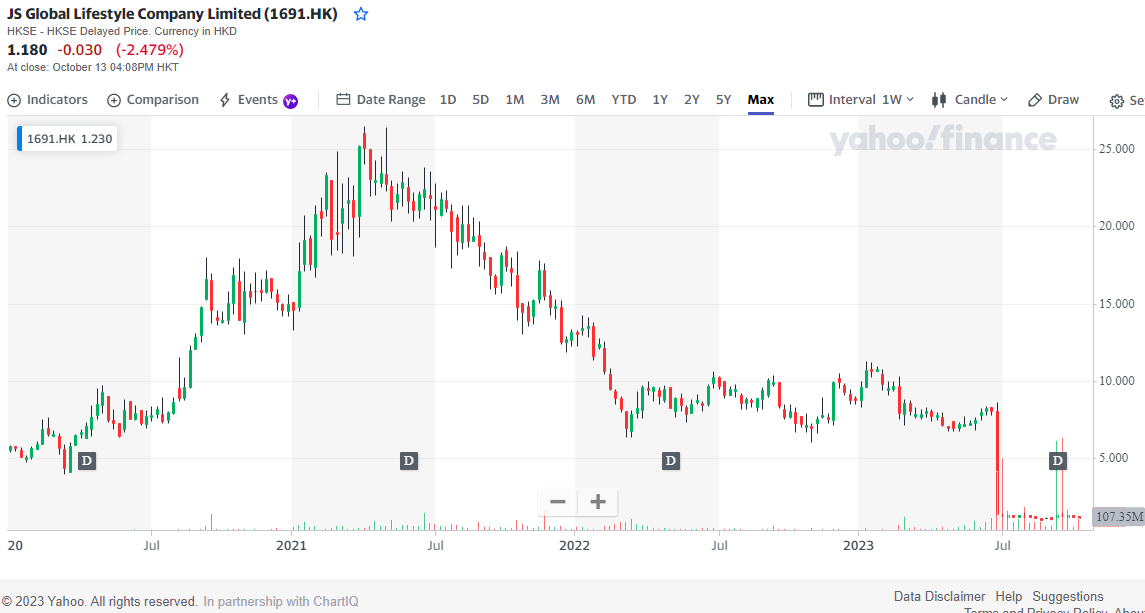Click the Candle chart icon
The height and width of the screenshot is (613, 1145).
click(x=939, y=100)
